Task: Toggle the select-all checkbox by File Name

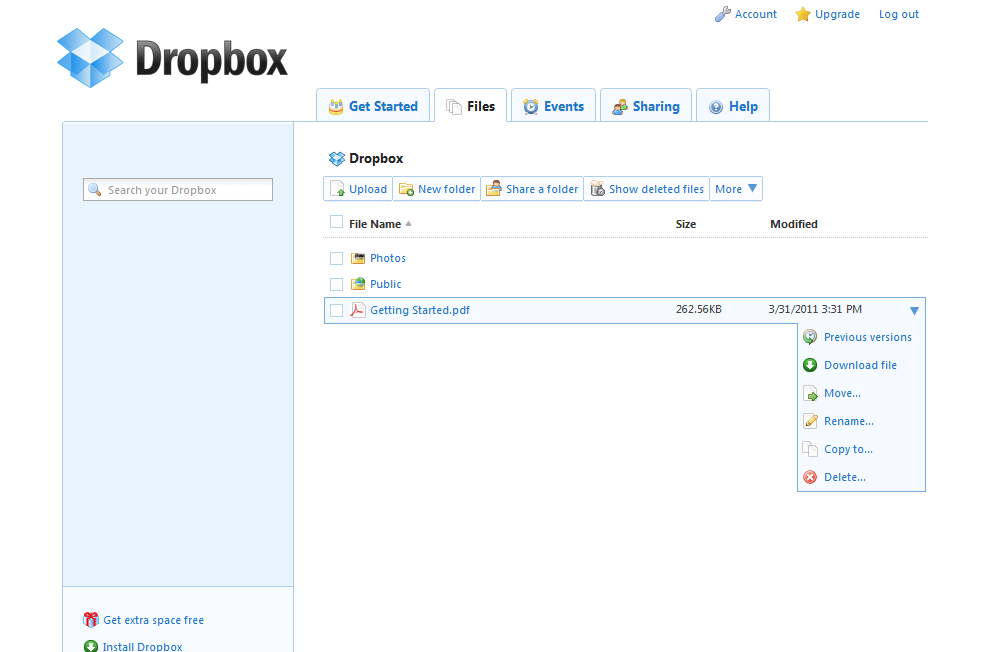Action: click(337, 222)
